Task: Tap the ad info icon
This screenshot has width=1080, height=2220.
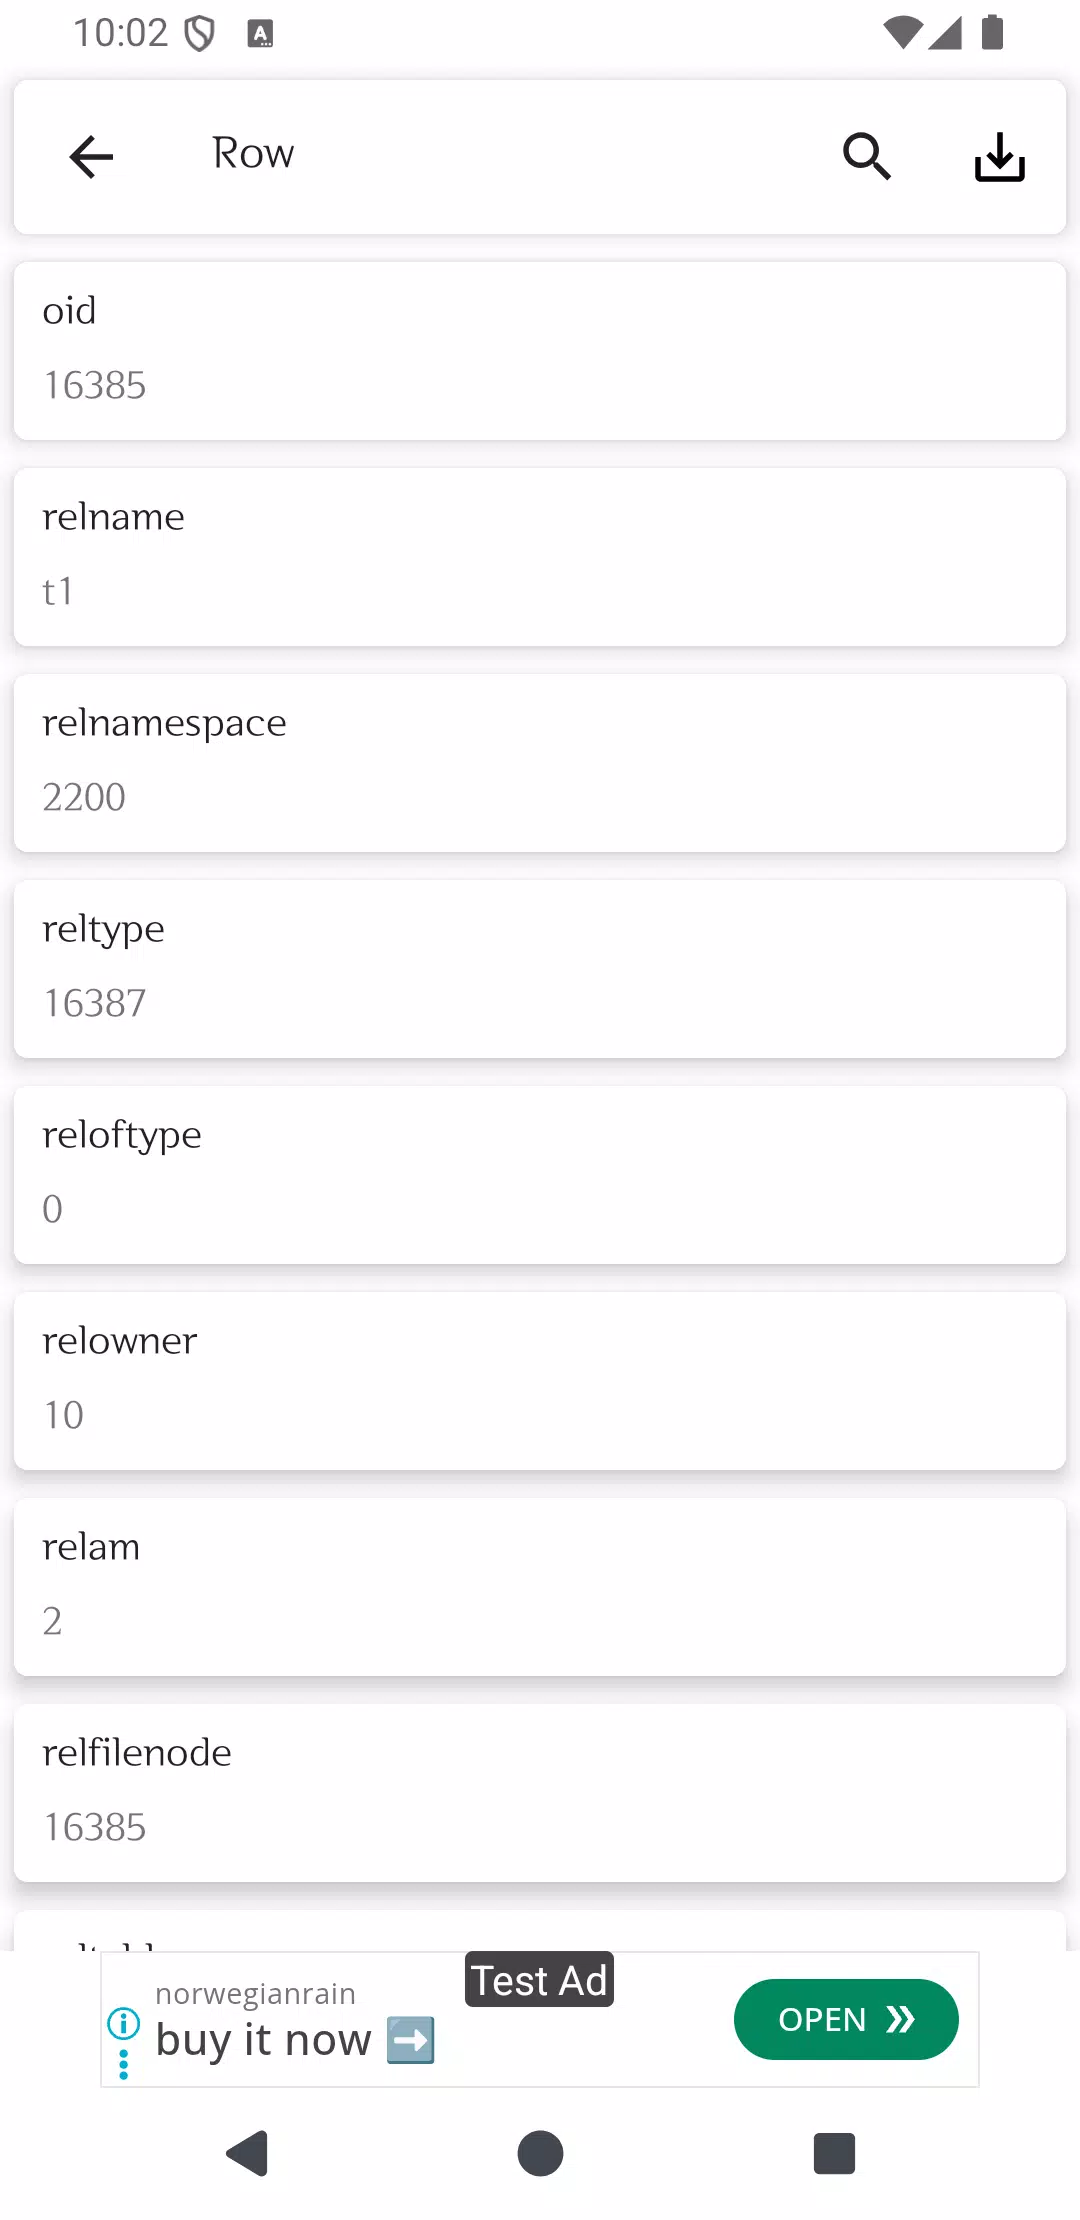Action: [x=123, y=2023]
